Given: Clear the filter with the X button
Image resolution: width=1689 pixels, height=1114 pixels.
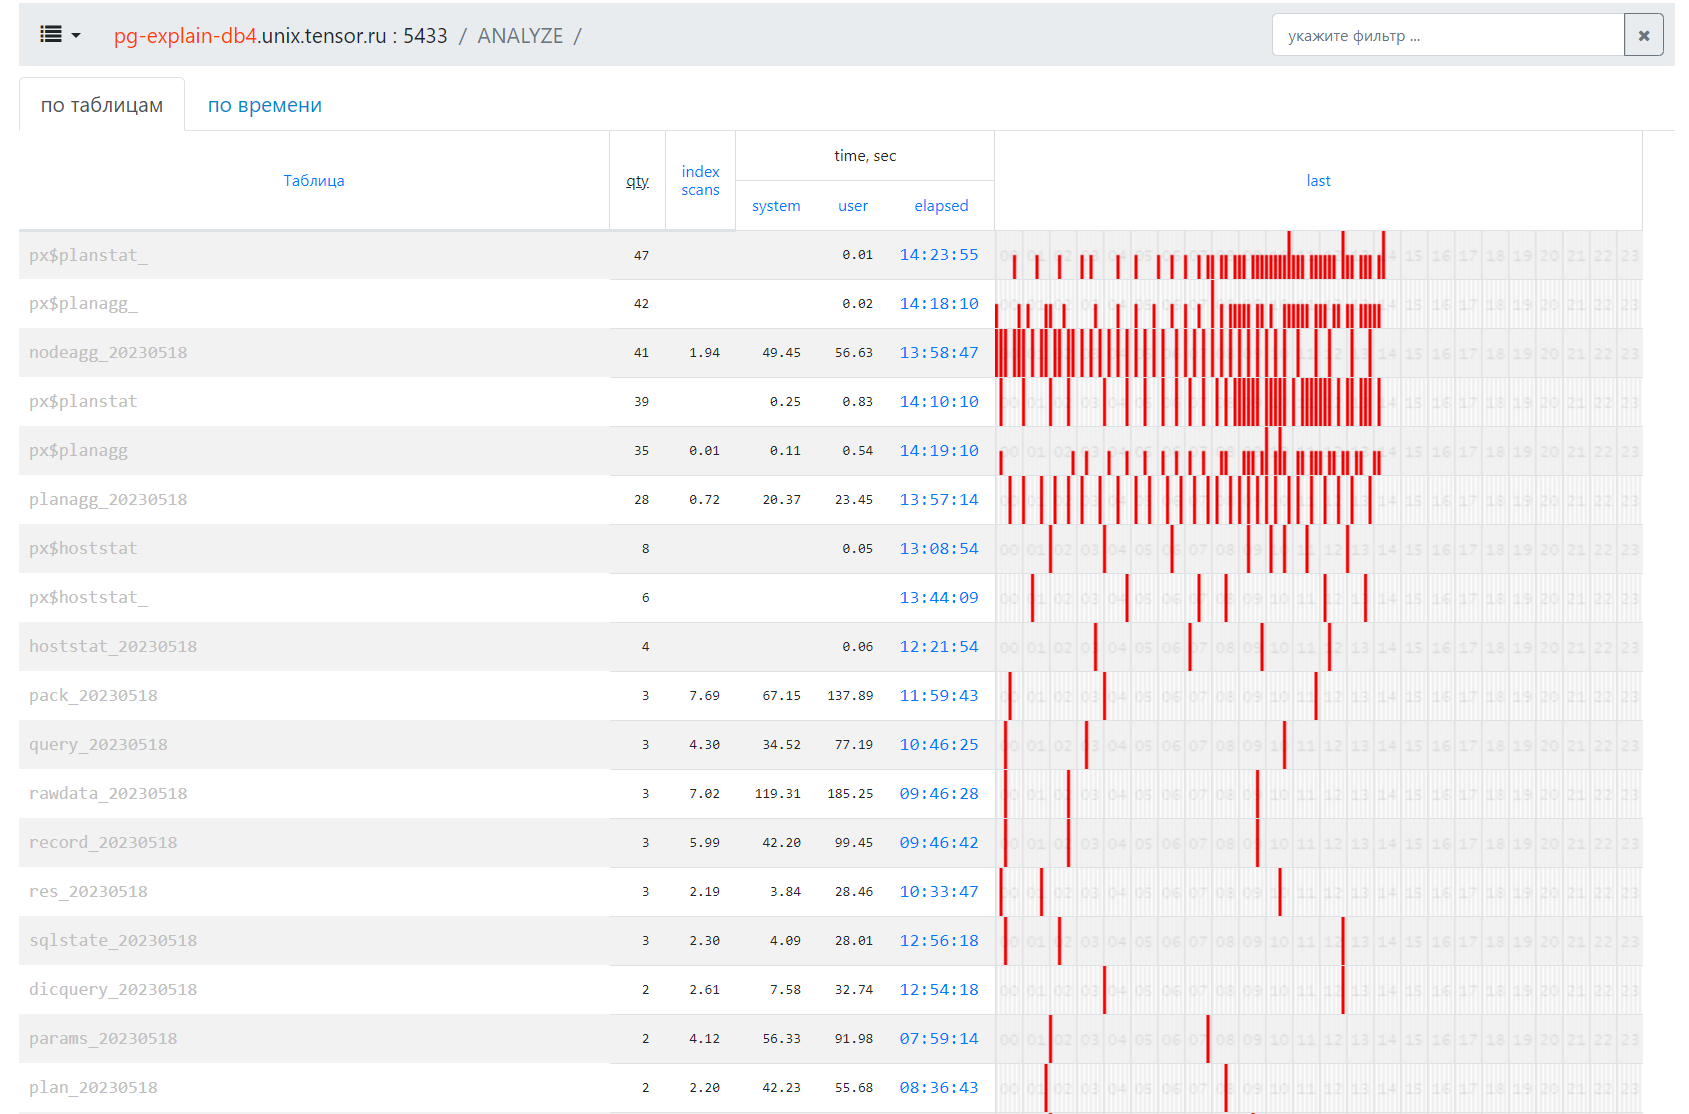Looking at the screenshot, I should [x=1643, y=35].
